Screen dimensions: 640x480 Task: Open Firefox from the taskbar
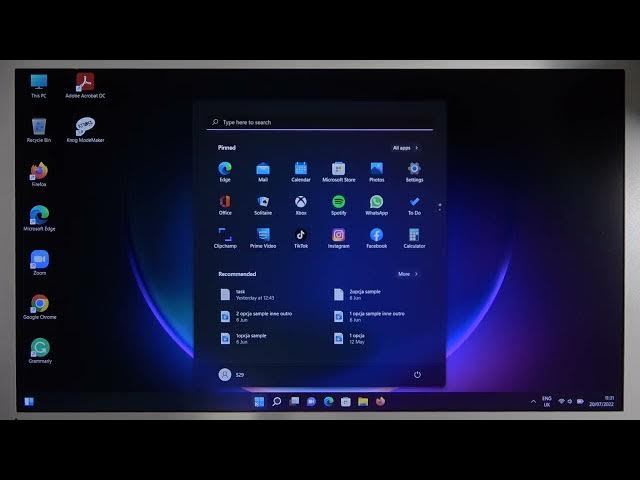click(380, 402)
